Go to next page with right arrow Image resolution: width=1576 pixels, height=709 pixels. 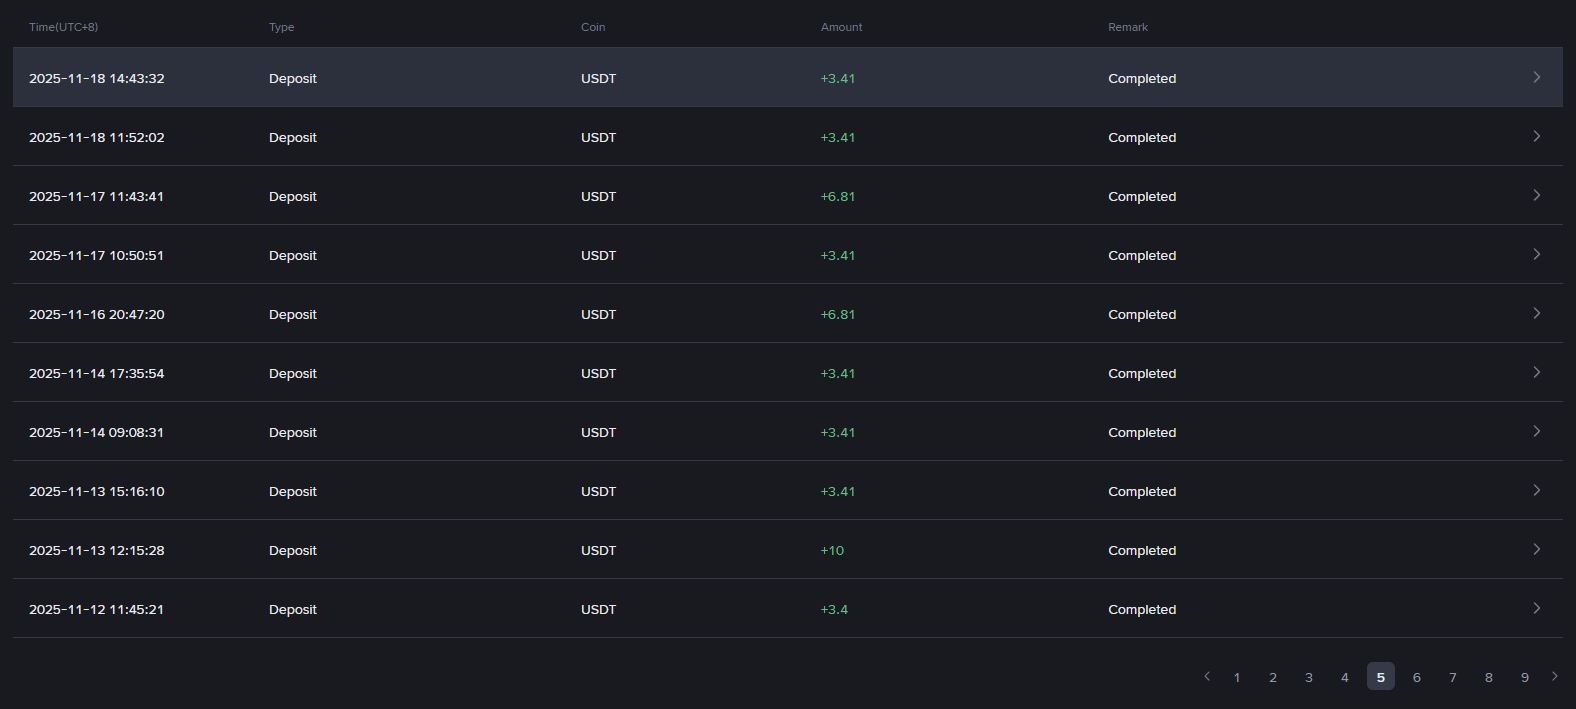tap(1554, 677)
